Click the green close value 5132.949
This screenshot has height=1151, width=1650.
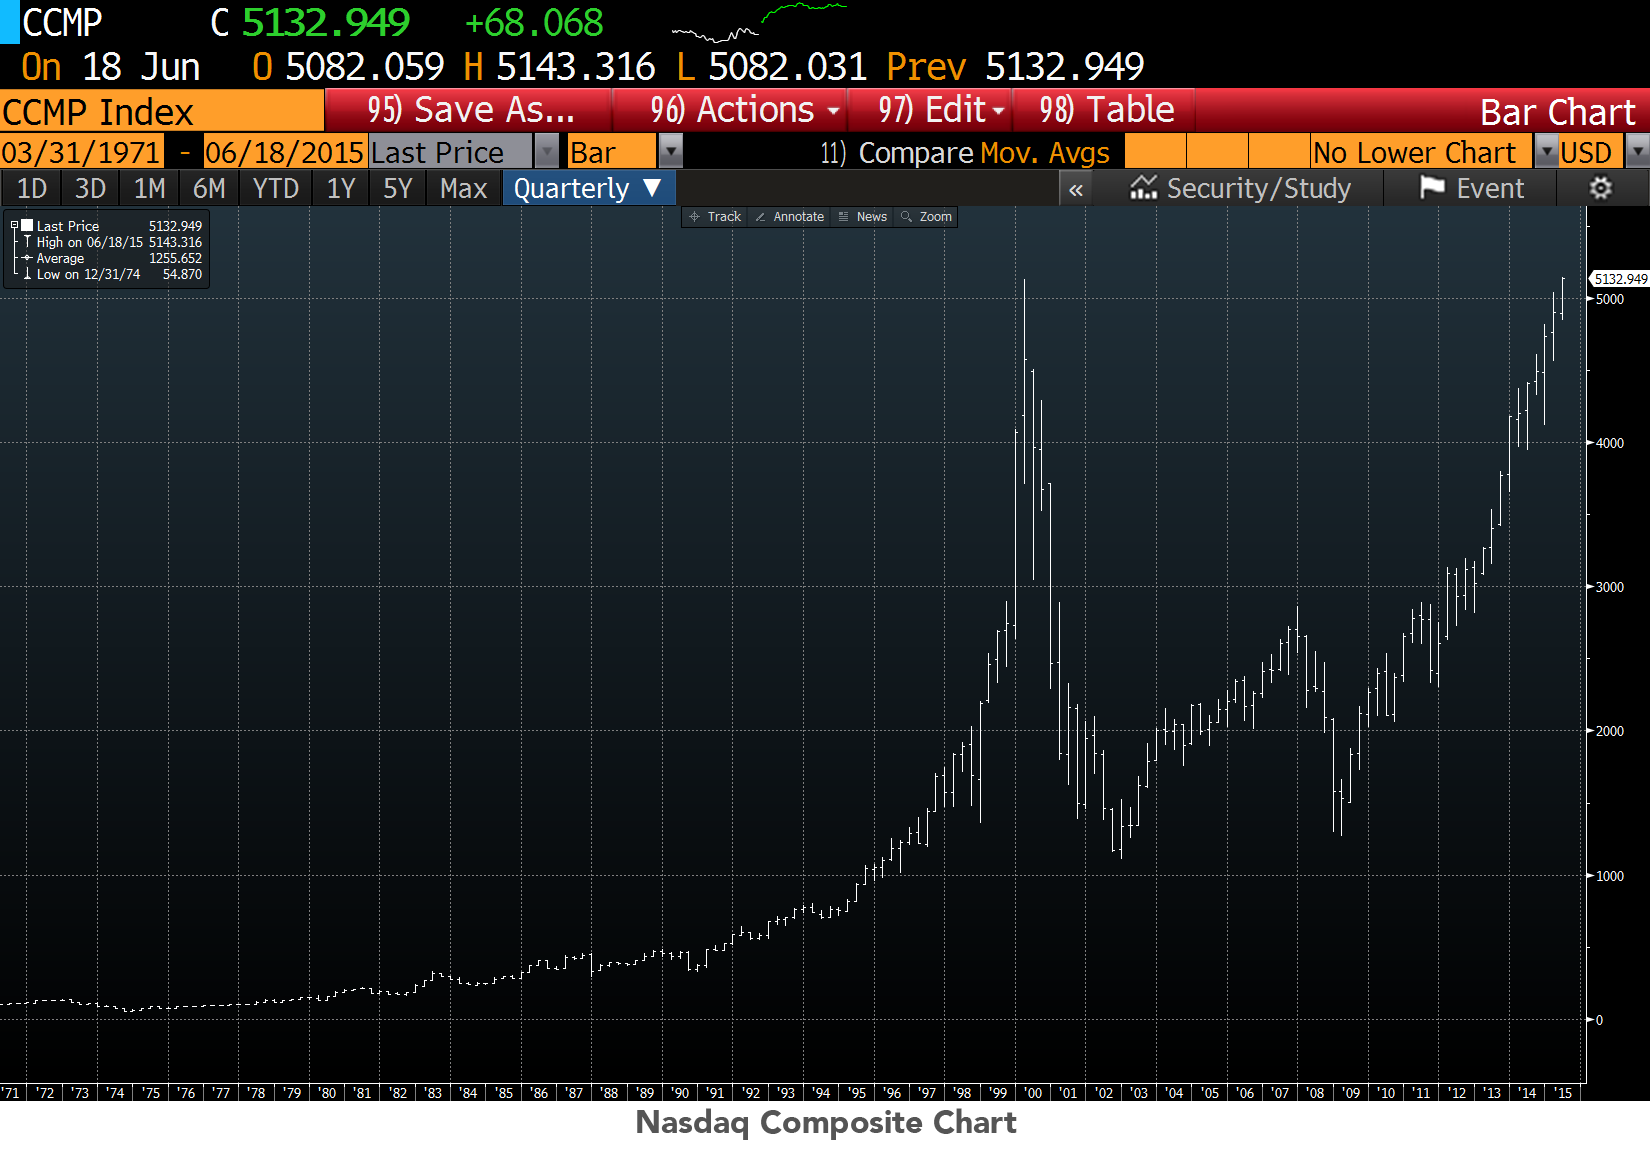pos(326,22)
